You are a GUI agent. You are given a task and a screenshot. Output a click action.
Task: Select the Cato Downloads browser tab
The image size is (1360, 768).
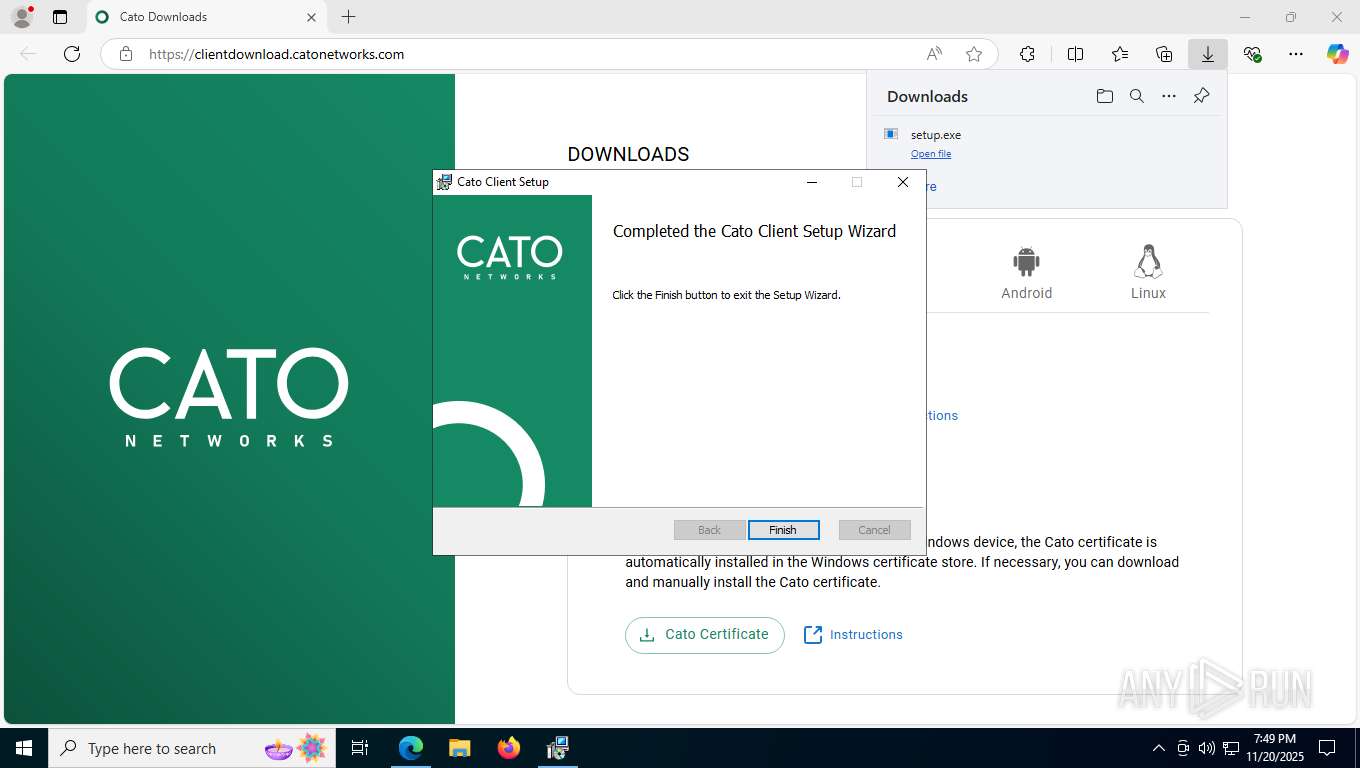[205, 17]
